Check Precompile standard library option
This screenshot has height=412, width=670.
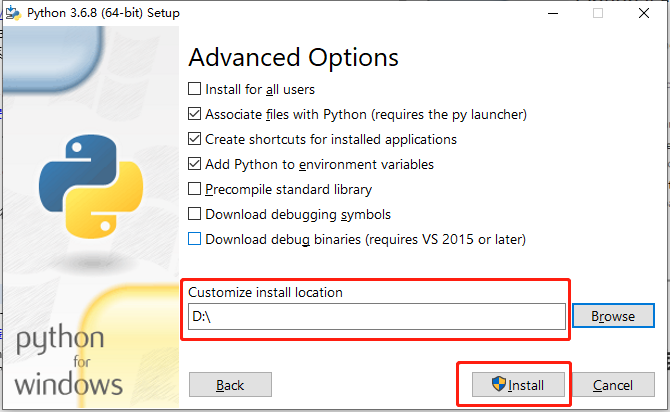click(x=194, y=189)
